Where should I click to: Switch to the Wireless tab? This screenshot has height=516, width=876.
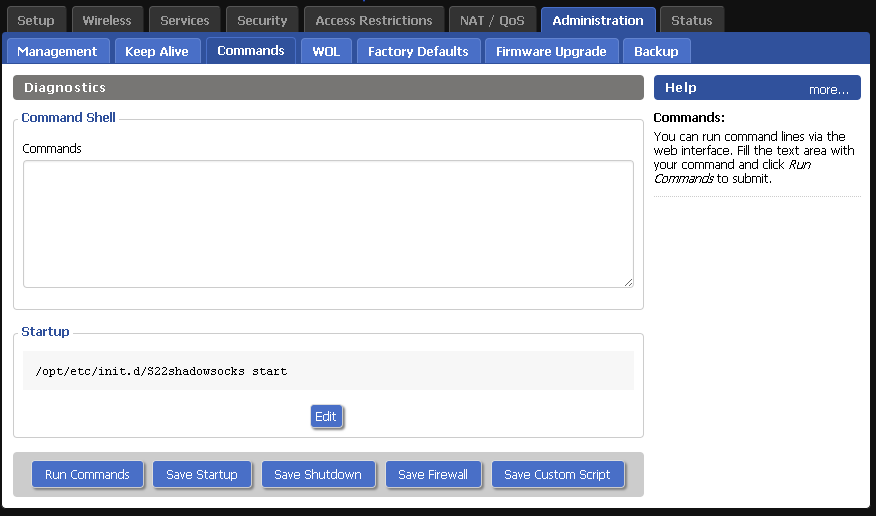pyautogui.click(x=107, y=20)
